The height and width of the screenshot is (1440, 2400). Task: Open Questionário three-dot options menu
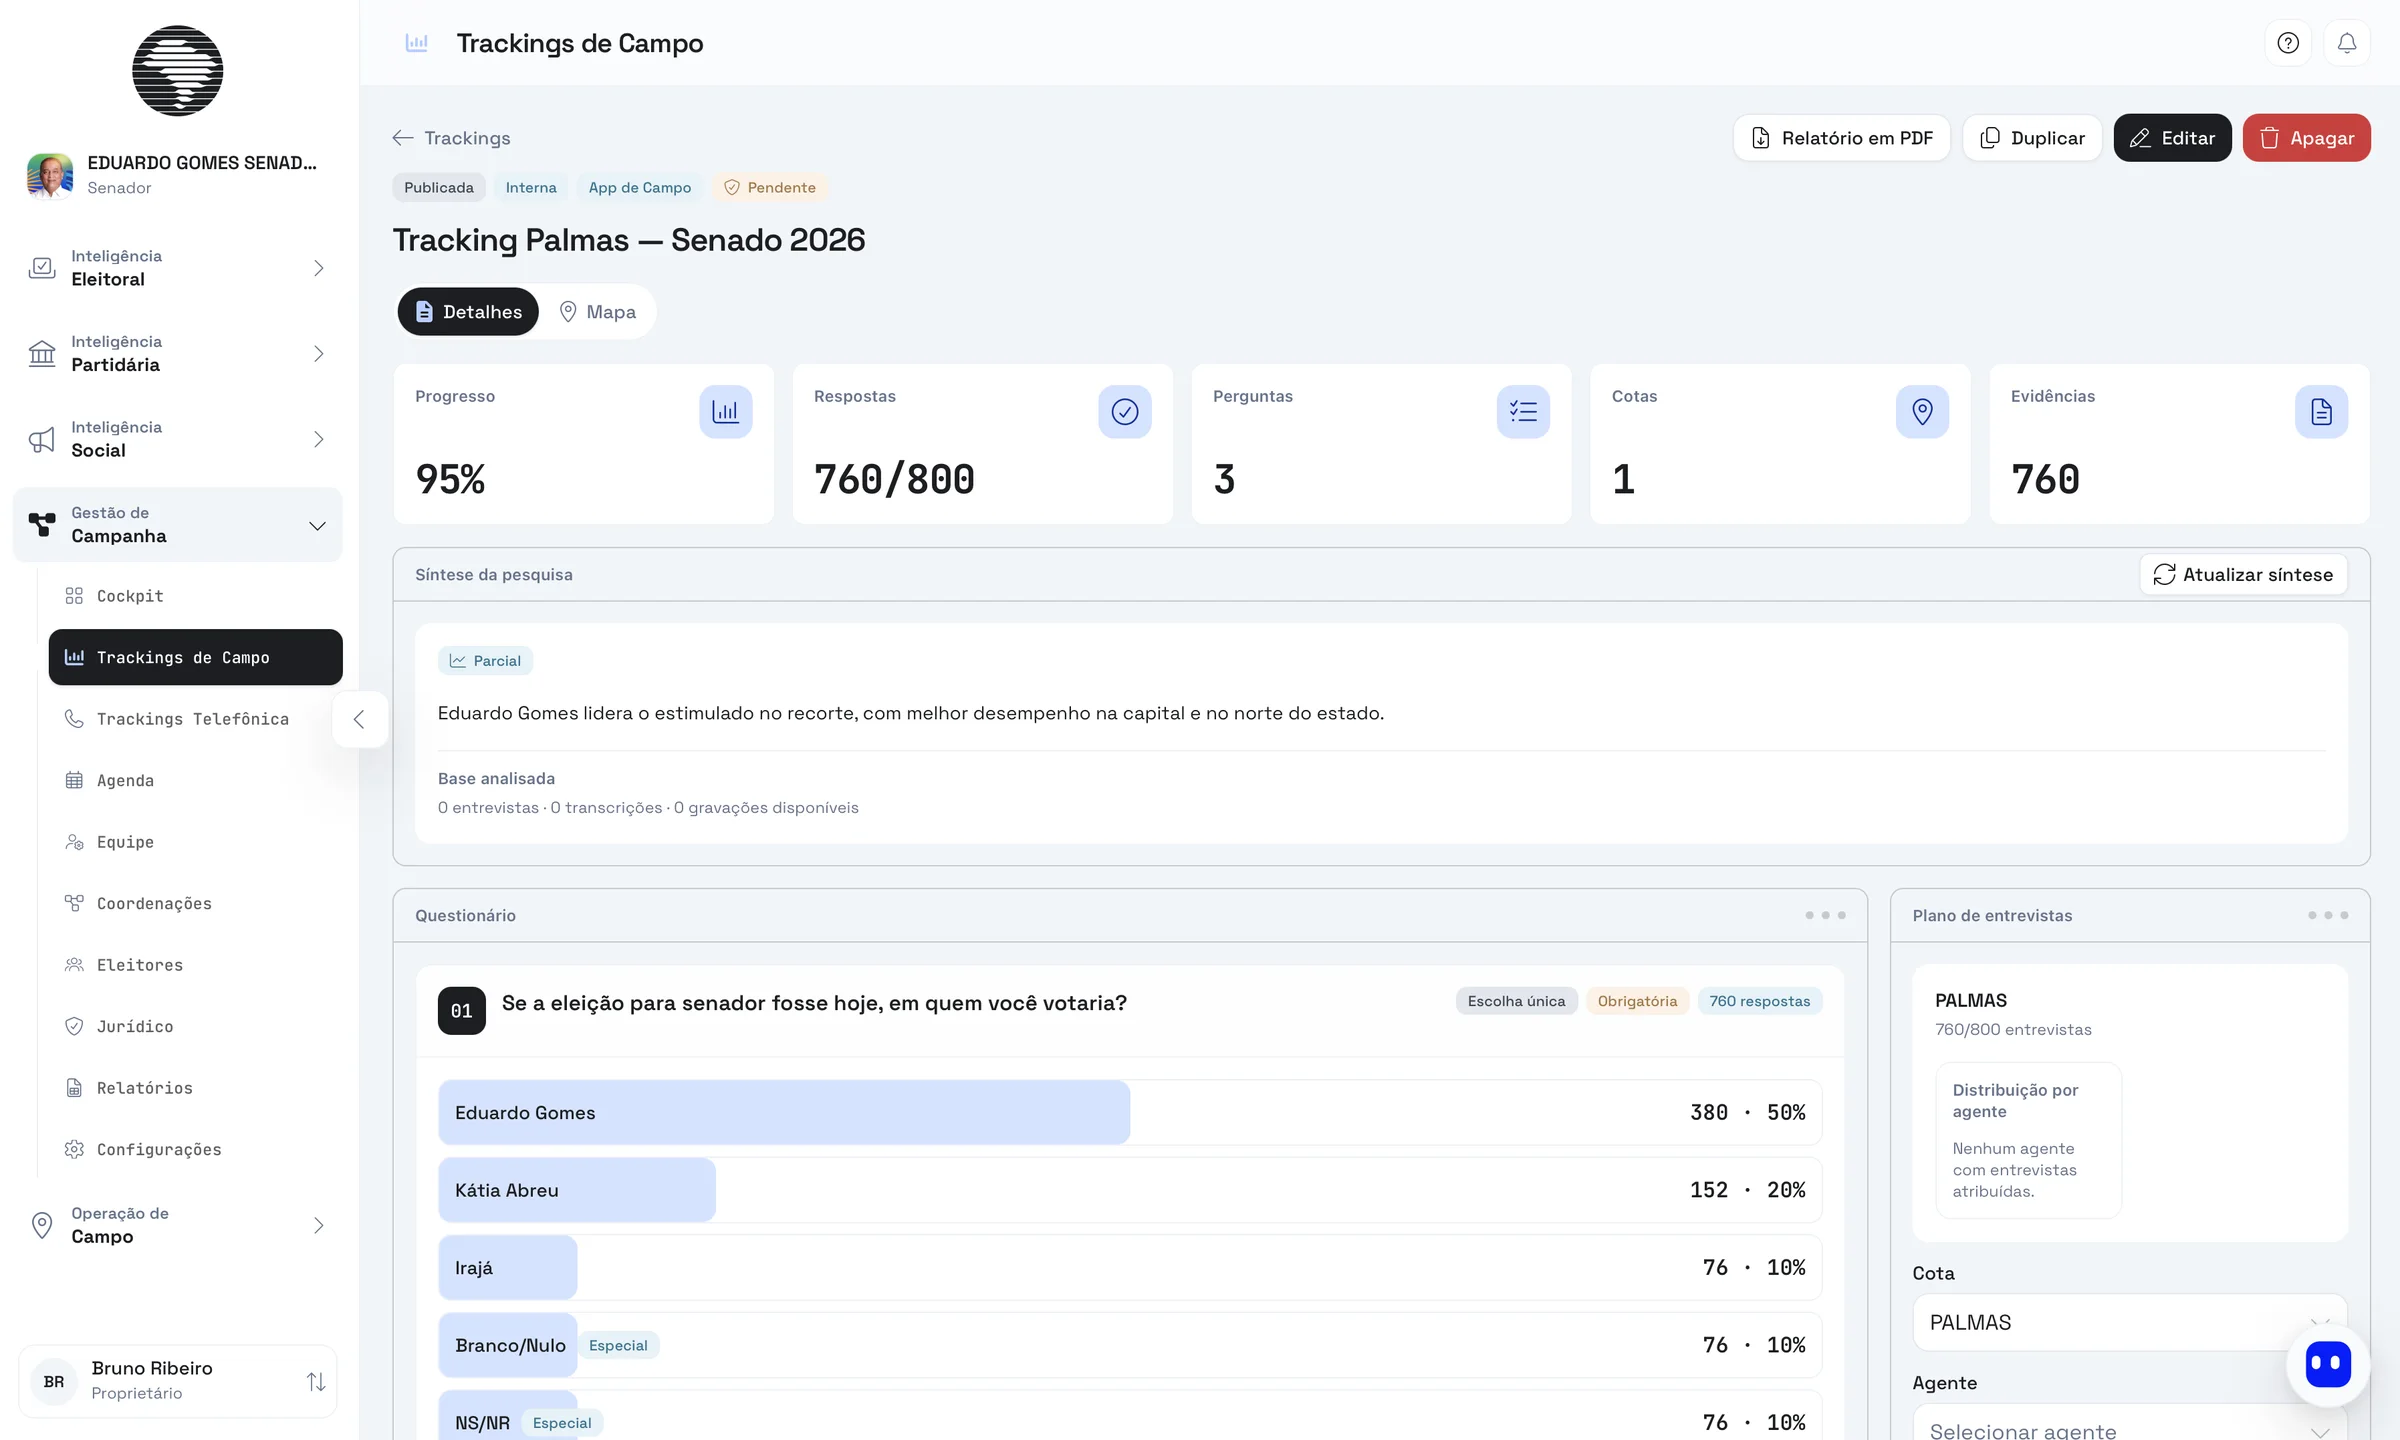1825,915
